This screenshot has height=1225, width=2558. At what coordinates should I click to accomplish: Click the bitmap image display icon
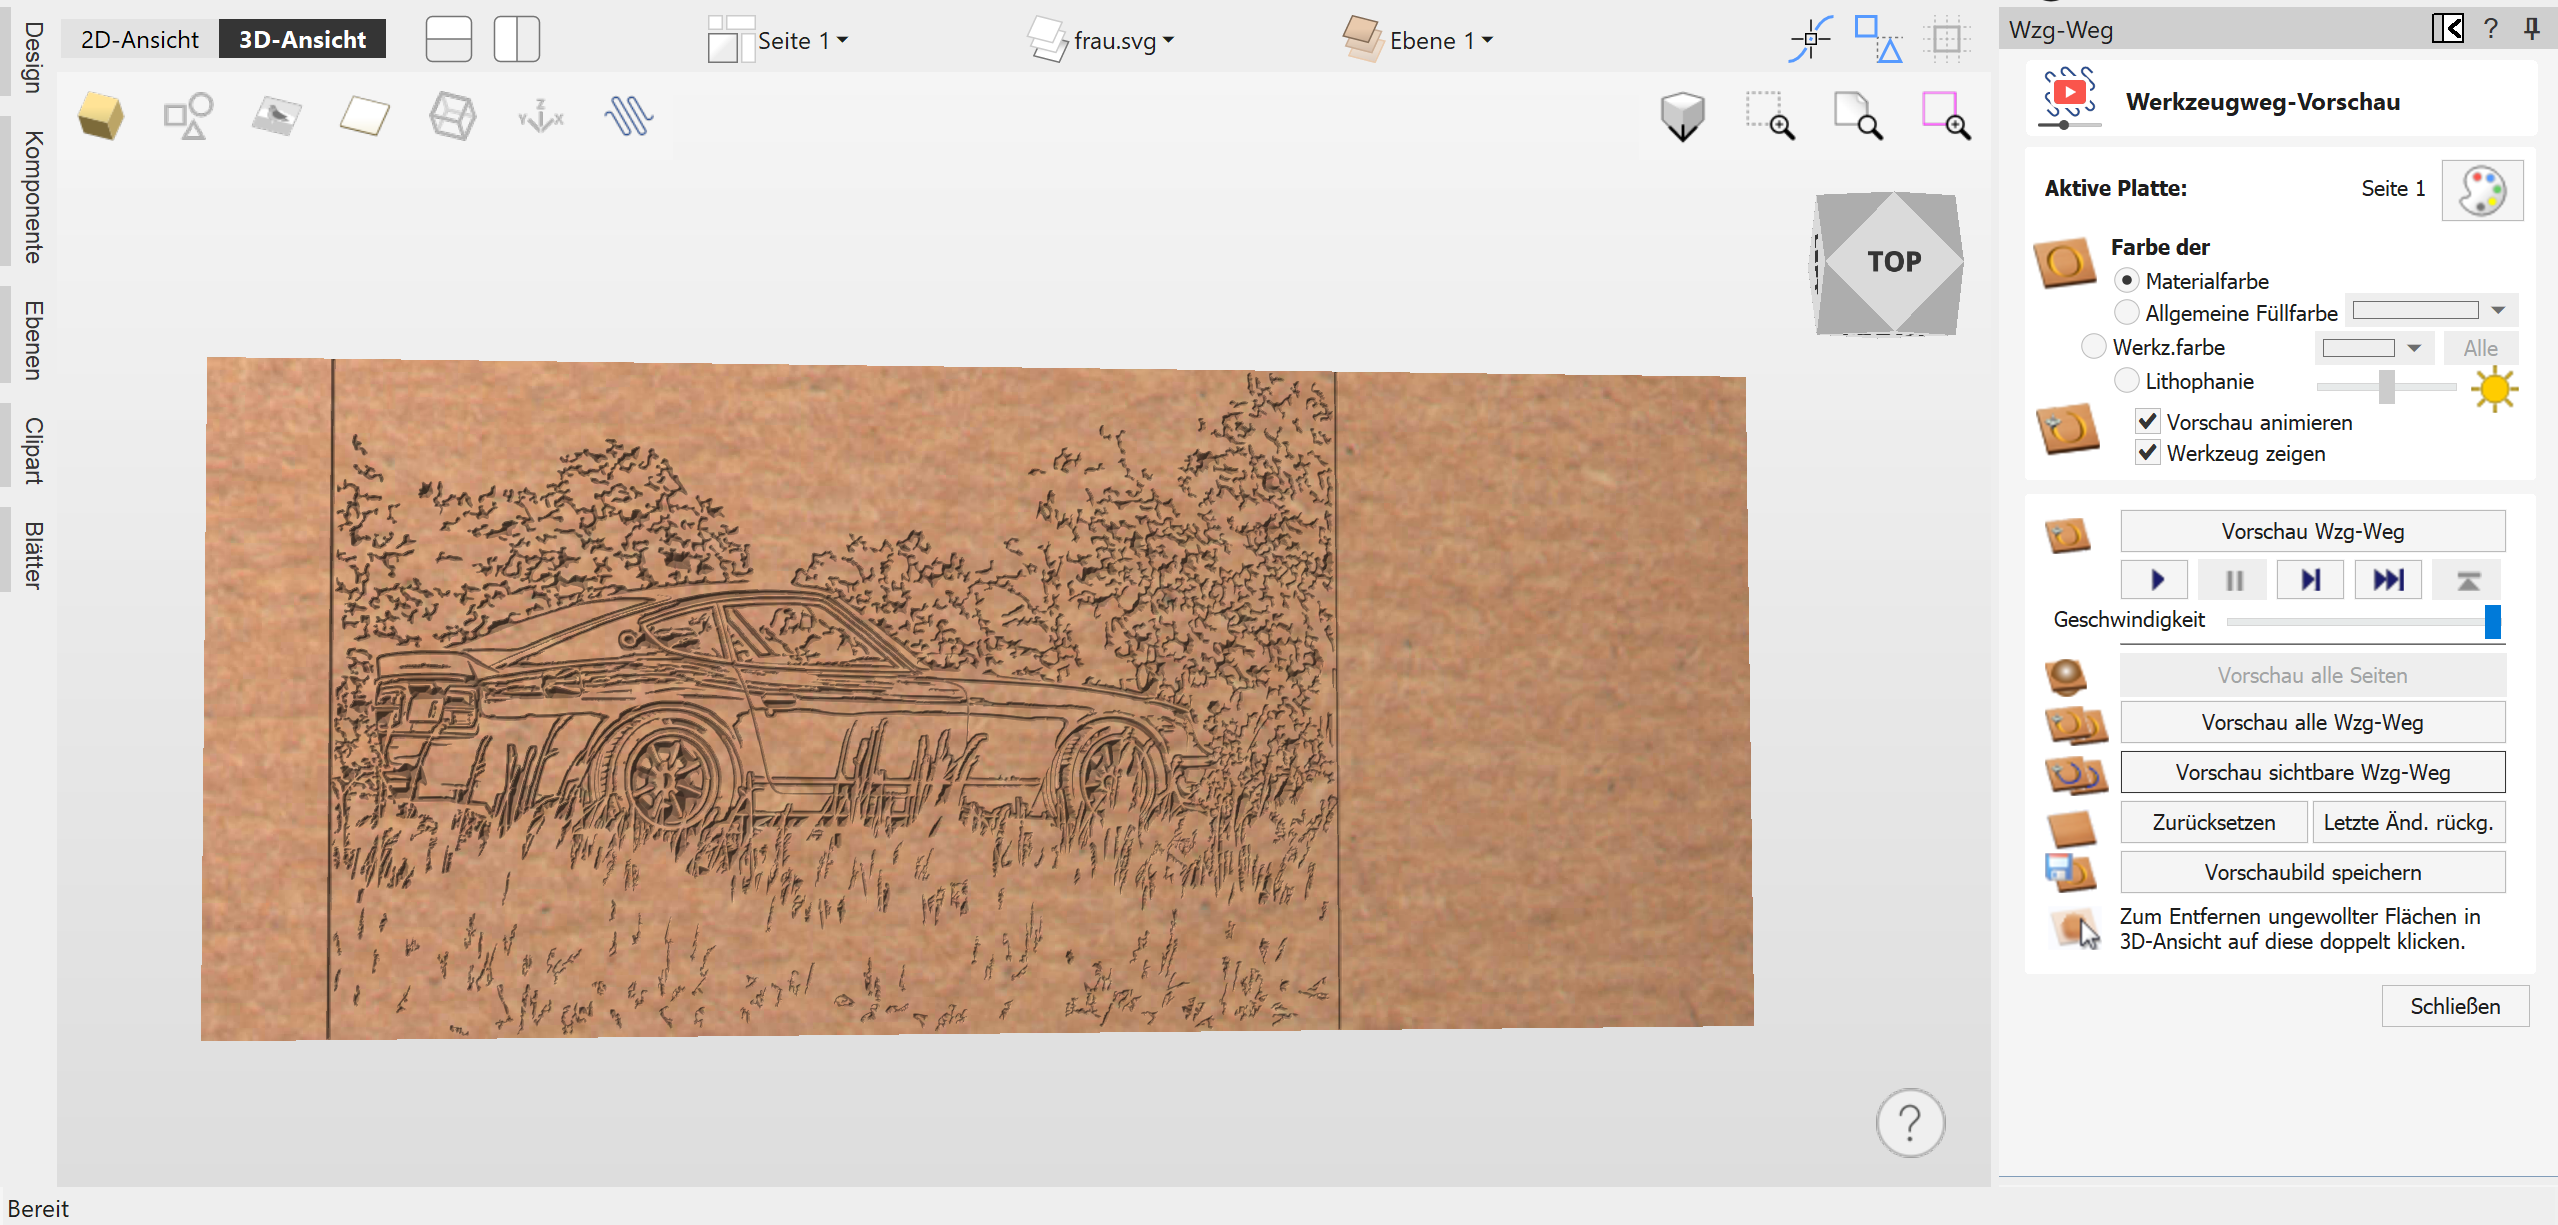[x=276, y=117]
